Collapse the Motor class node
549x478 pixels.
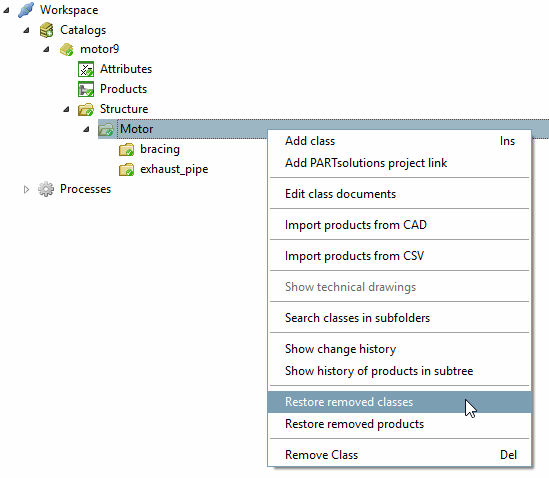coord(86,130)
